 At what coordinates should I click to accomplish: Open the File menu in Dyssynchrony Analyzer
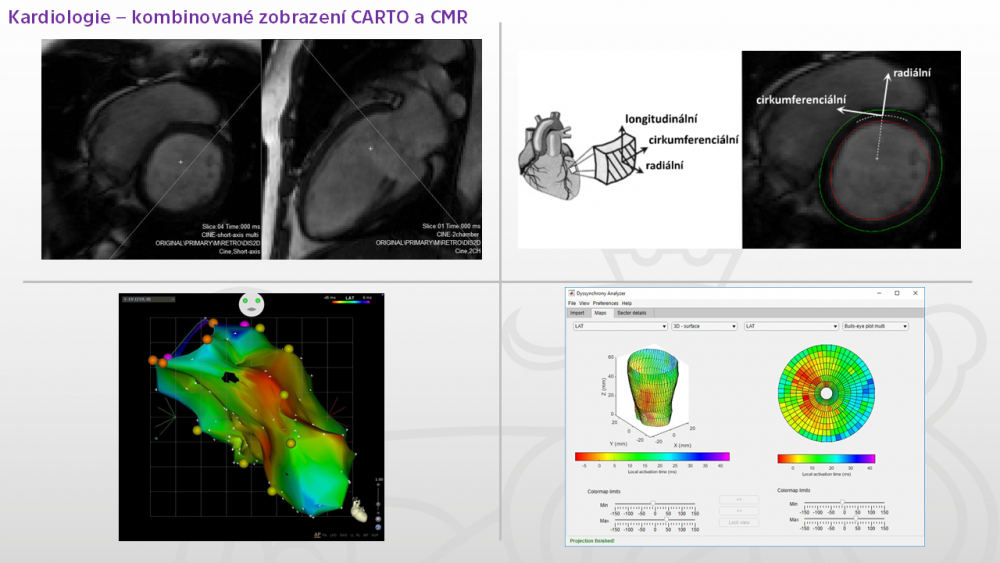click(571, 303)
